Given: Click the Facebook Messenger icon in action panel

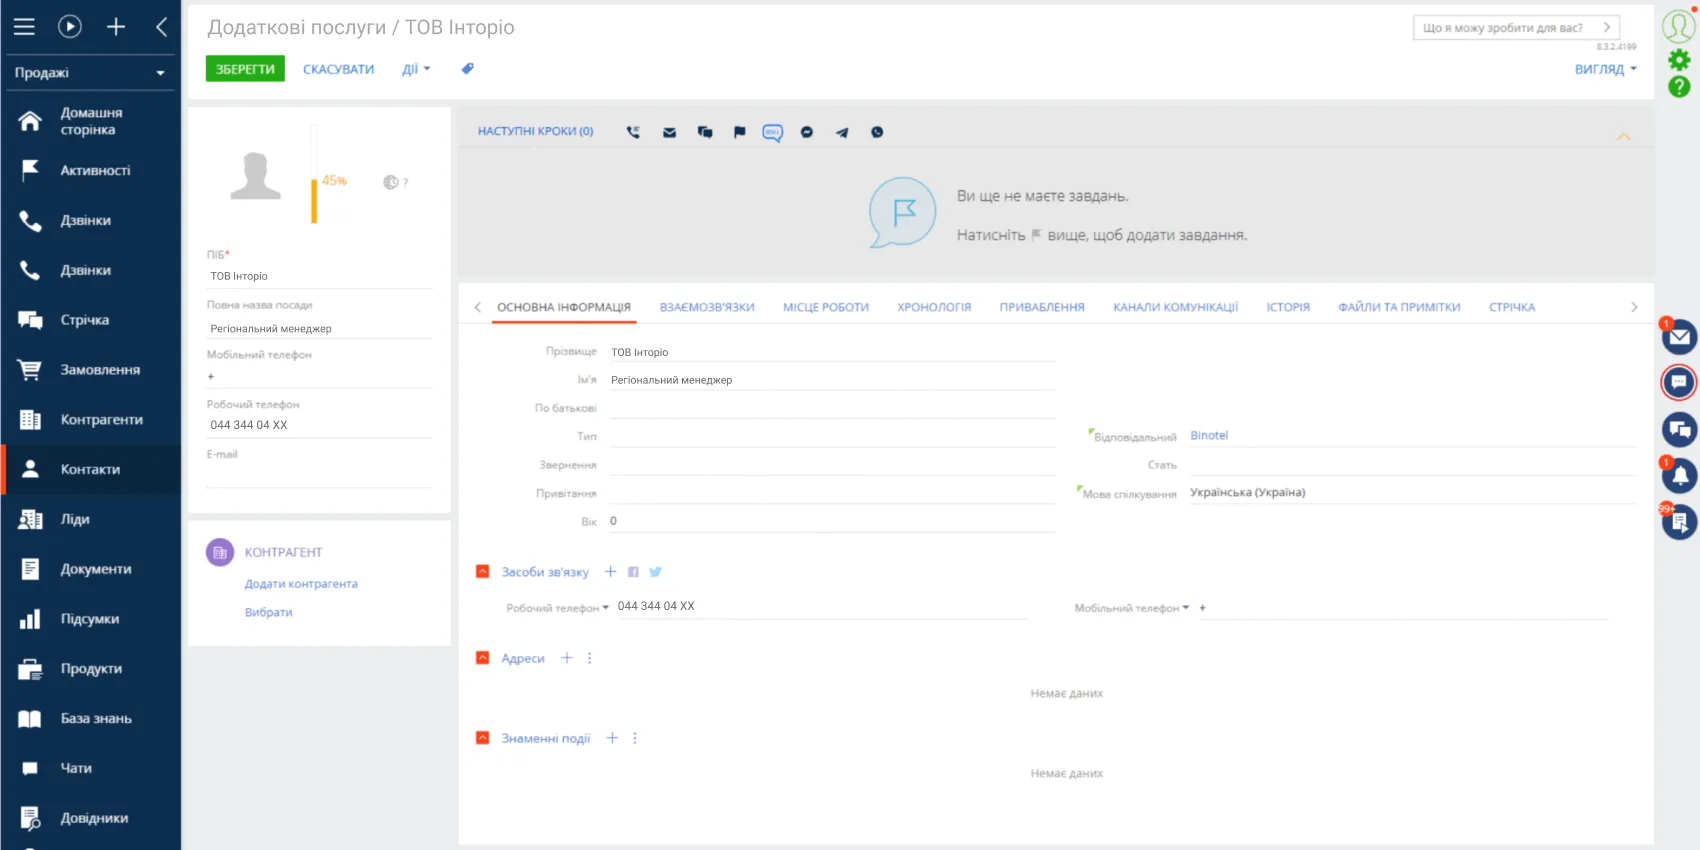Looking at the screenshot, I should 807,132.
